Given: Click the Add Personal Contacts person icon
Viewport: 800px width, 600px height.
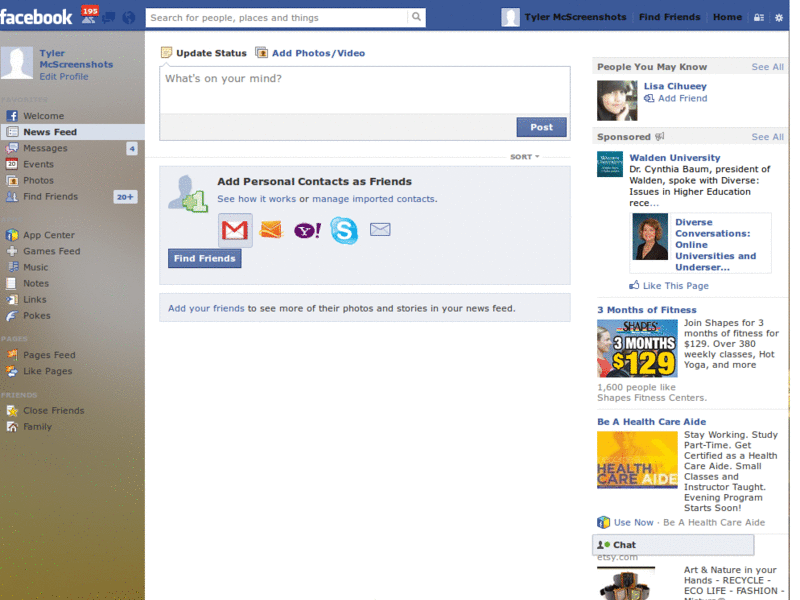Looking at the screenshot, I should 188,194.
